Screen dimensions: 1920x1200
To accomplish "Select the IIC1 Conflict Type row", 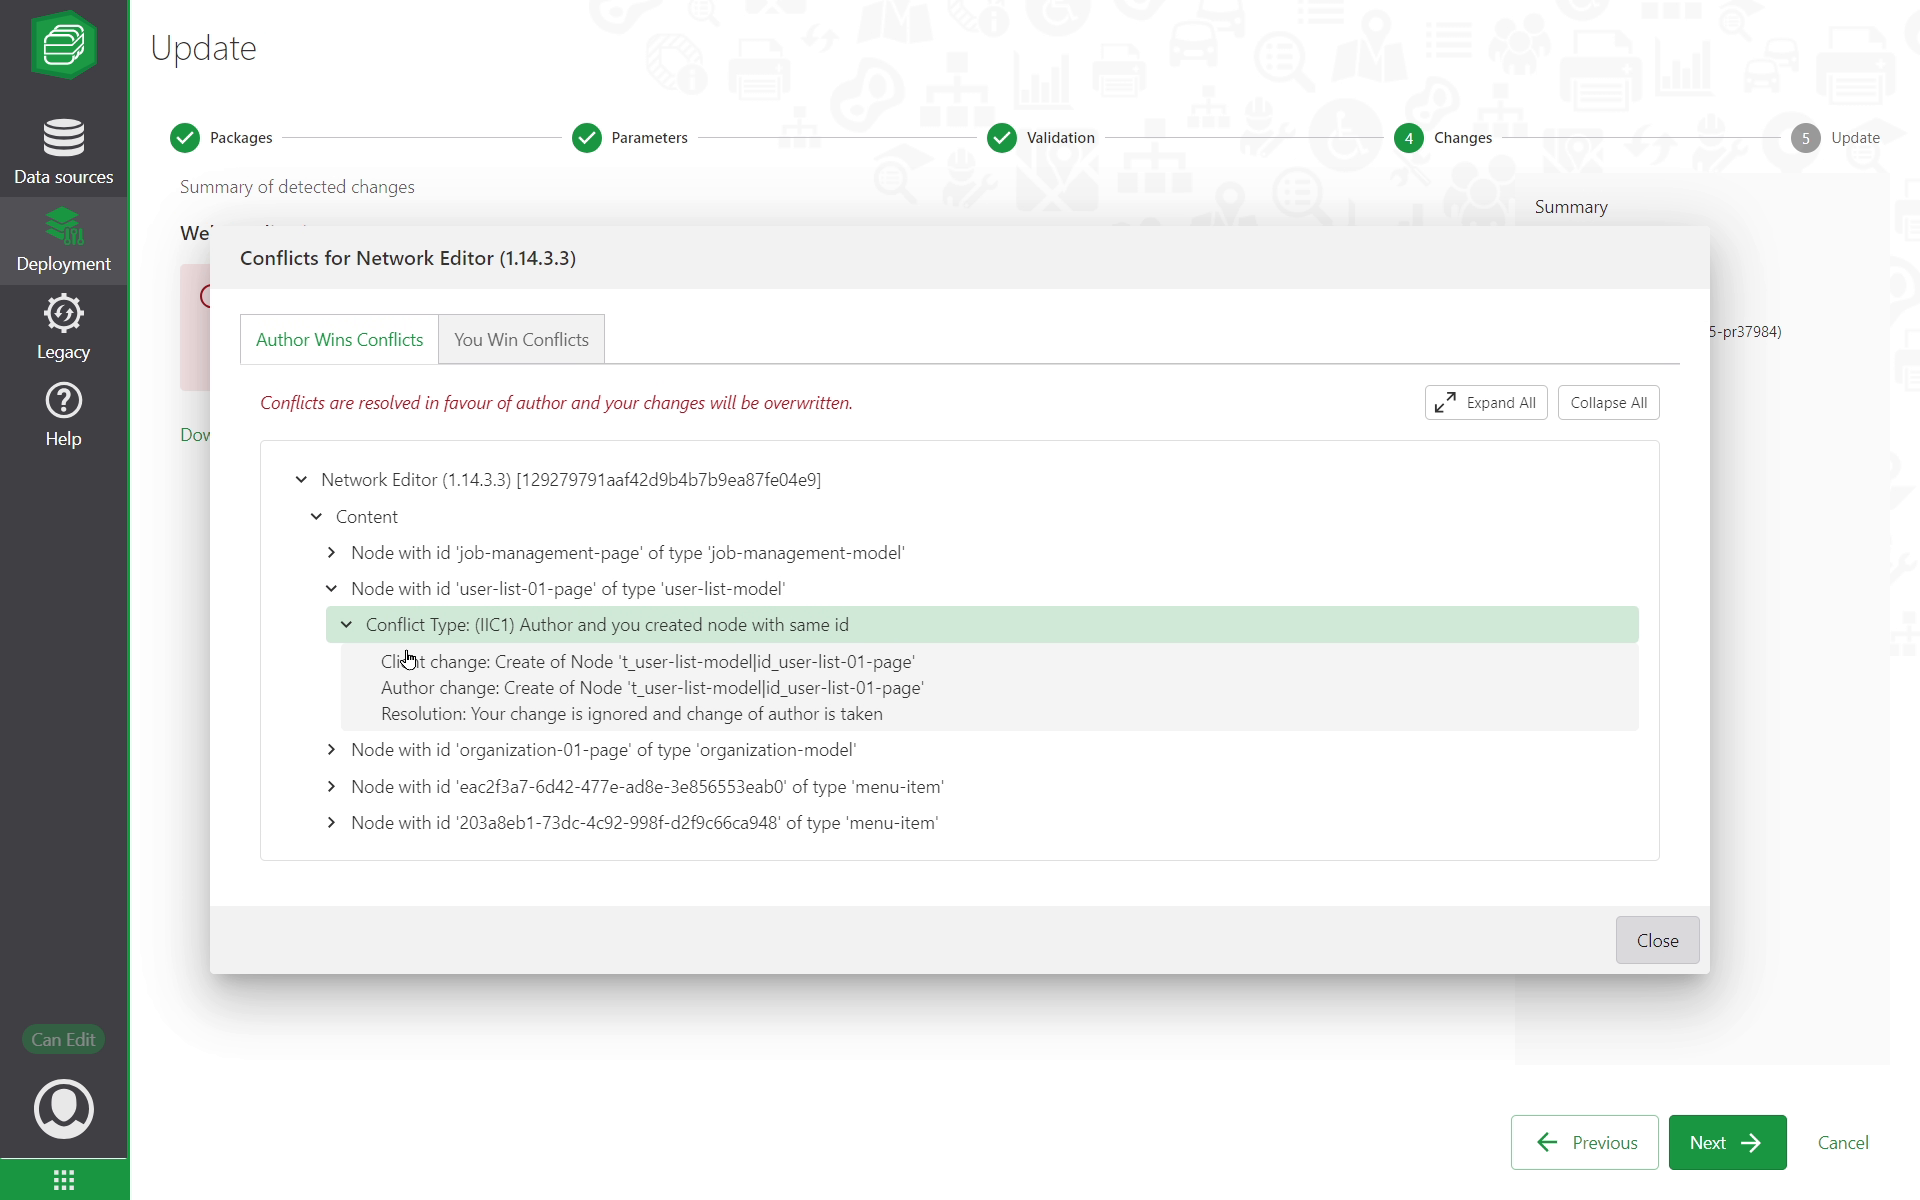I will click(x=607, y=625).
